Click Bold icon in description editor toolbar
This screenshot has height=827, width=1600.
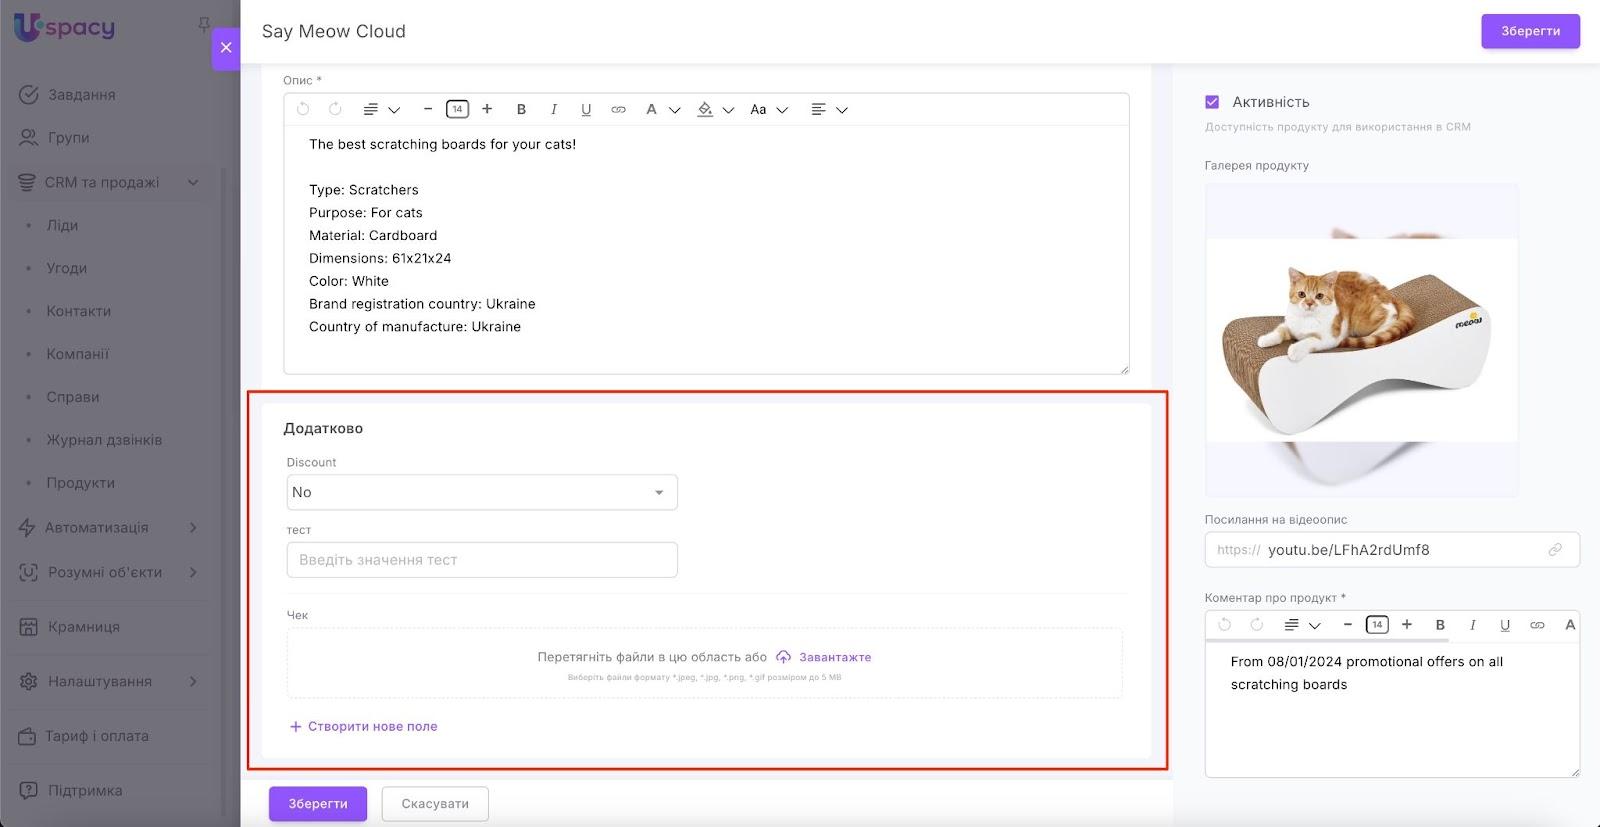tap(521, 109)
